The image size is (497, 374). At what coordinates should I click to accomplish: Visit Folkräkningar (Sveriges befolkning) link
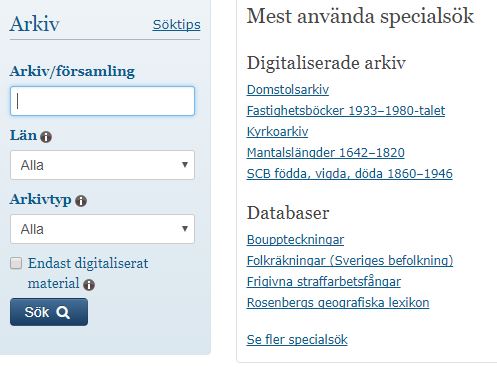coord(350,261)
